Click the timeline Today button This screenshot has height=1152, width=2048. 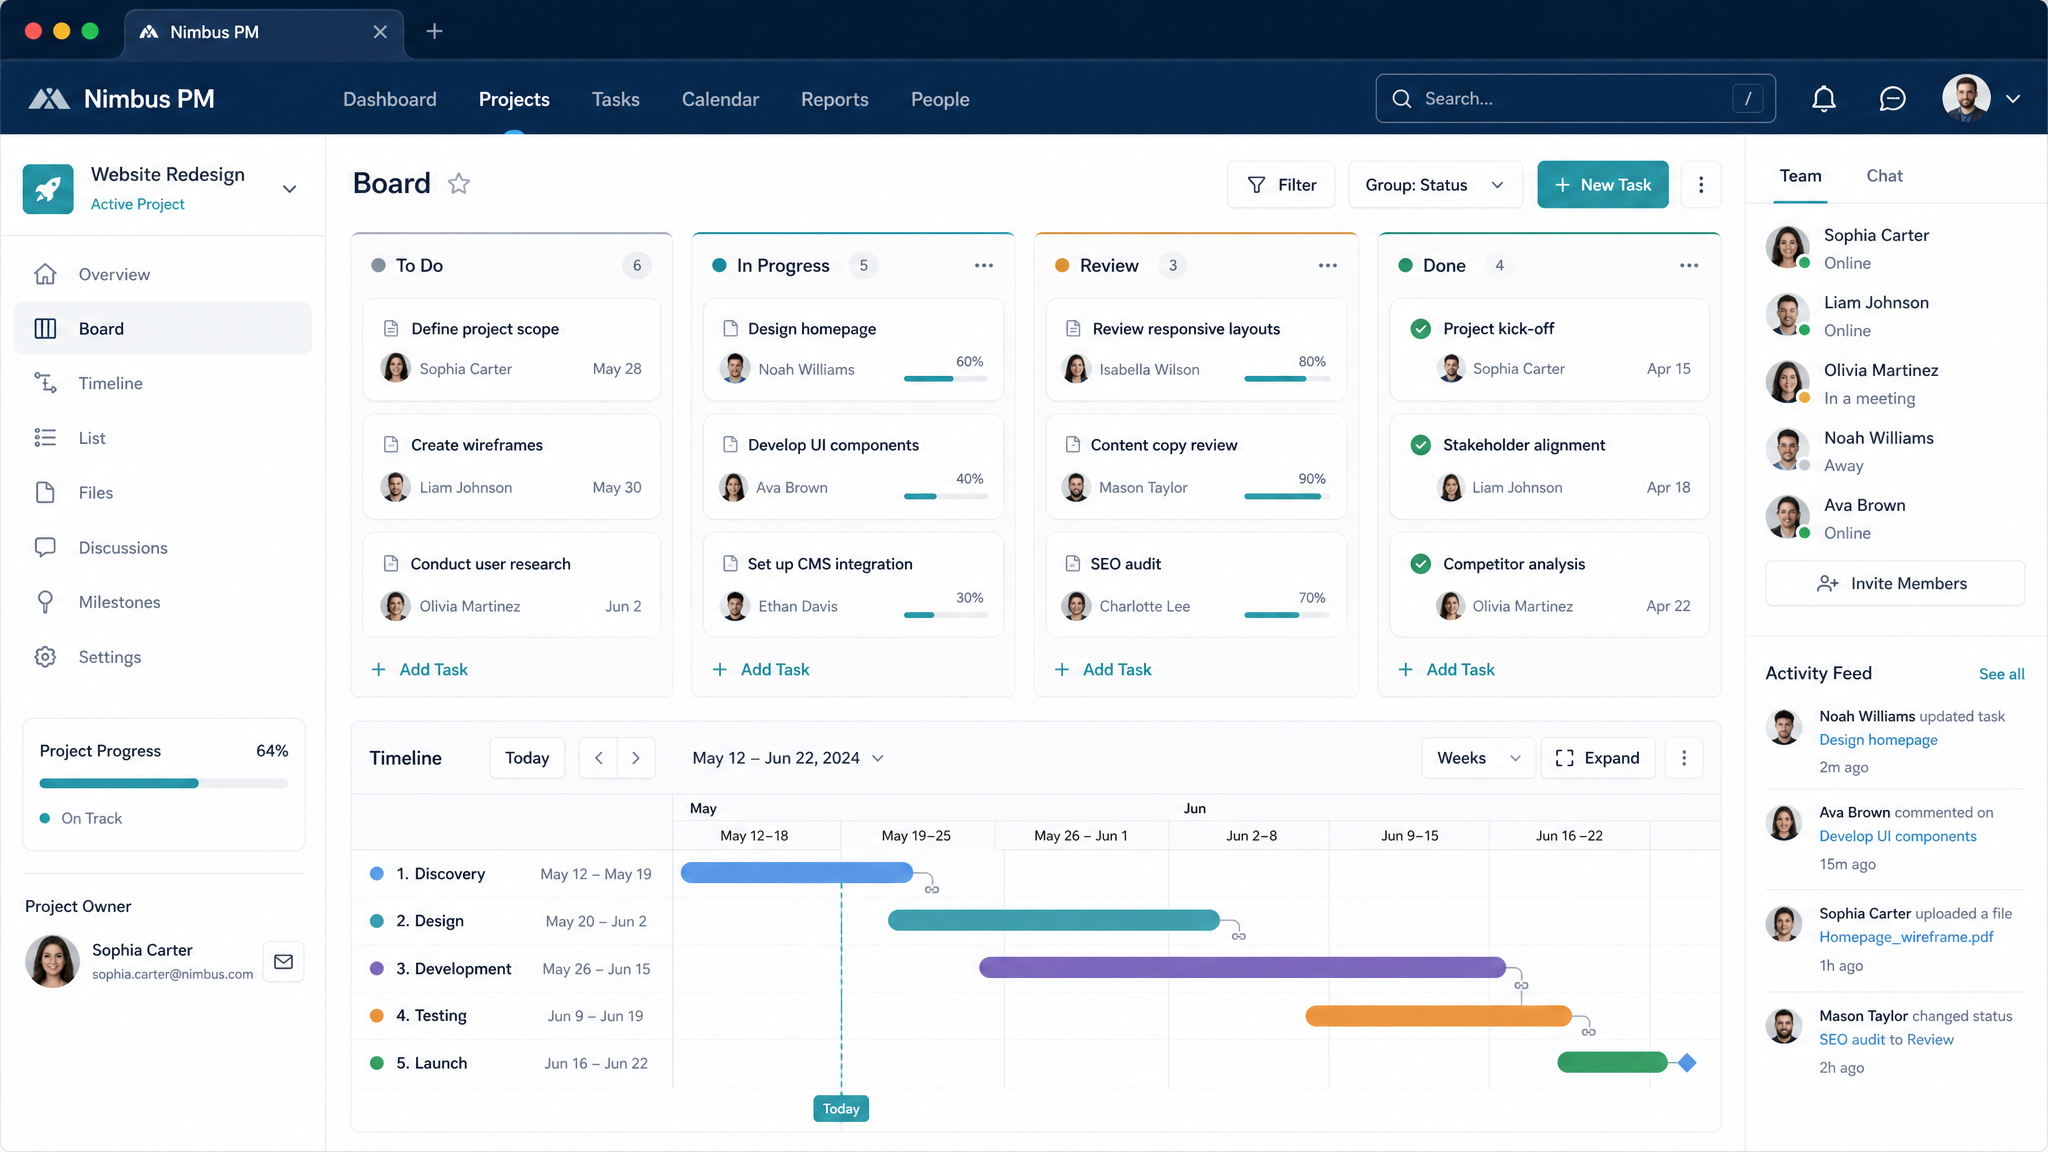527,758
